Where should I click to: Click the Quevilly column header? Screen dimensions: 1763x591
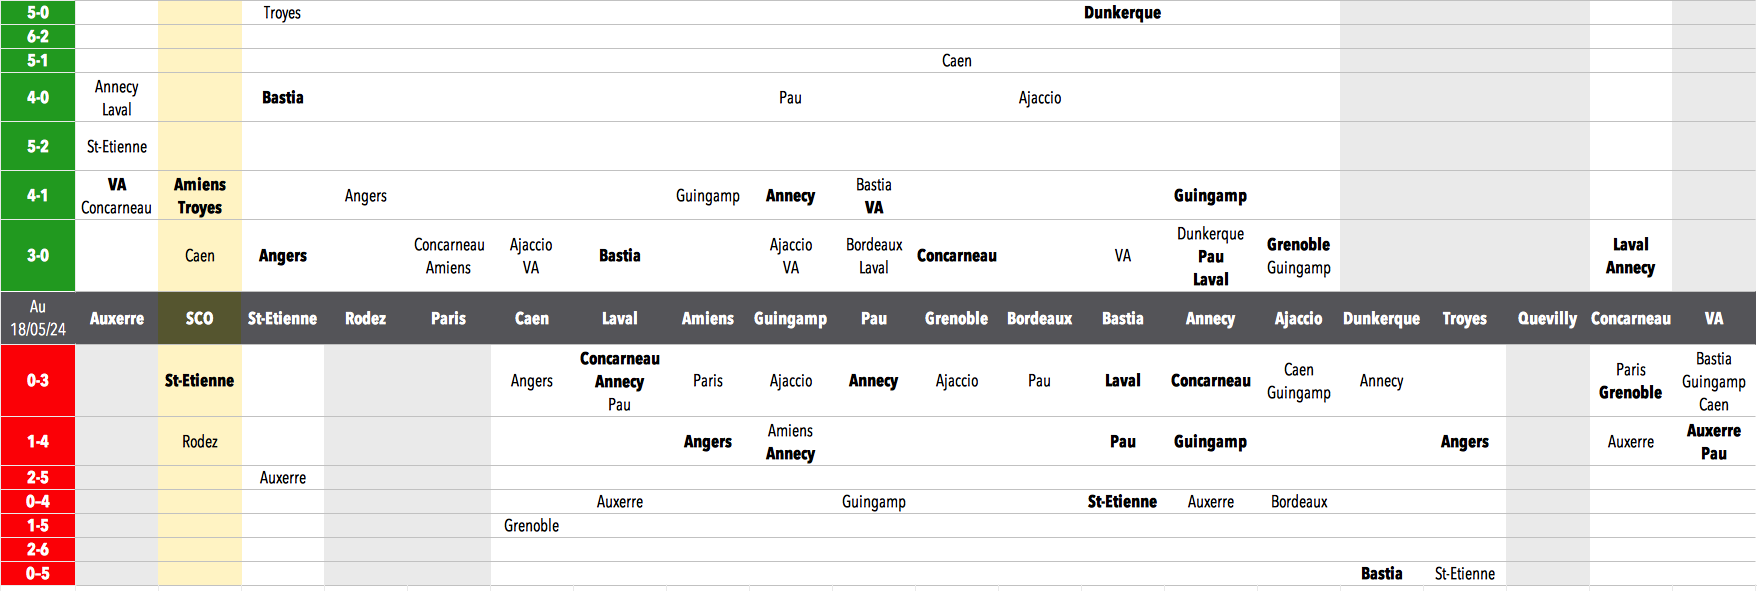click(1547, 319)
